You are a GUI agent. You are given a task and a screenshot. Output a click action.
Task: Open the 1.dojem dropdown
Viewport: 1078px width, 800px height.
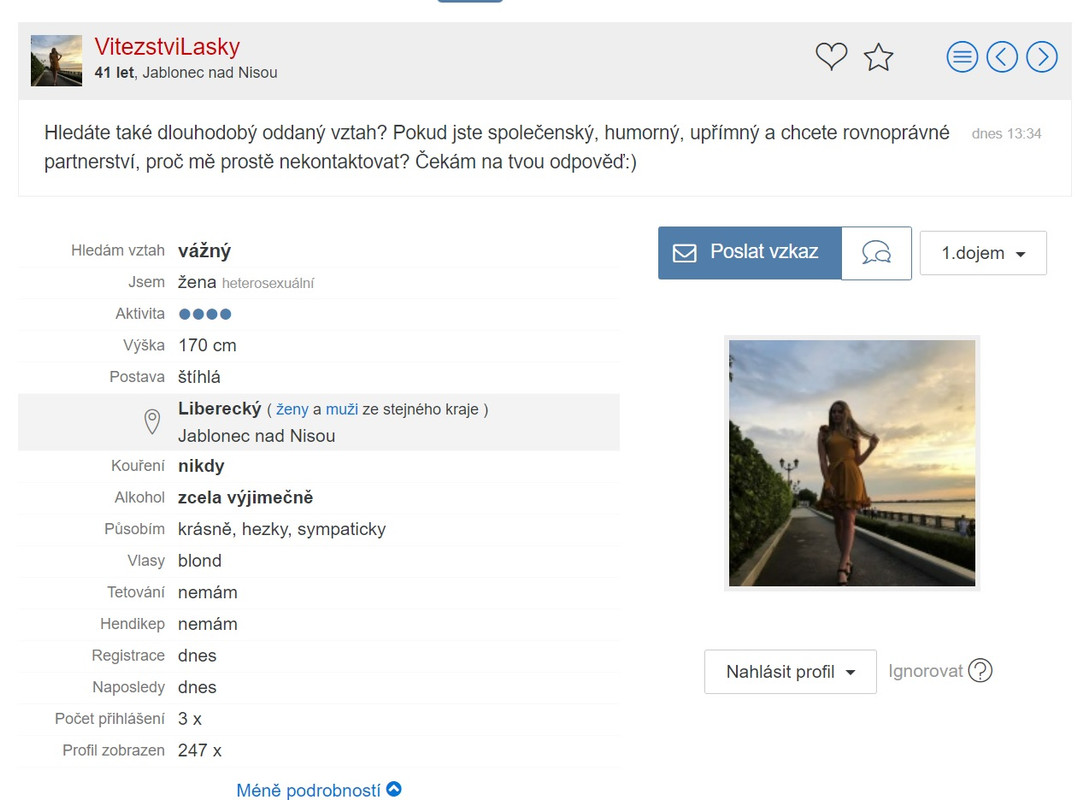click(x=983, y=253)
